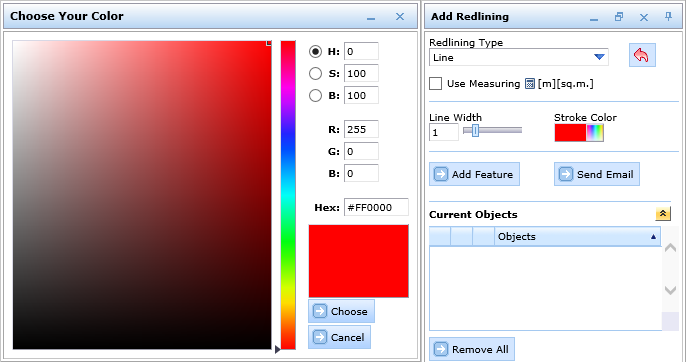The width and height of the screenshot is (686, 362).
Task: Click the objects list scroll up arrow
Action: pos(670,248)
